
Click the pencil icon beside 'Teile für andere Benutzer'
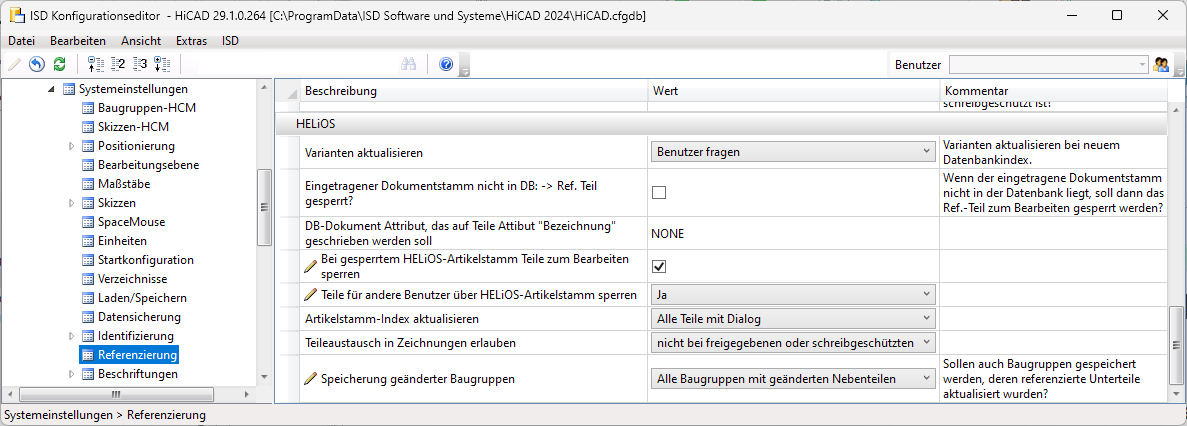click(311, 294)
